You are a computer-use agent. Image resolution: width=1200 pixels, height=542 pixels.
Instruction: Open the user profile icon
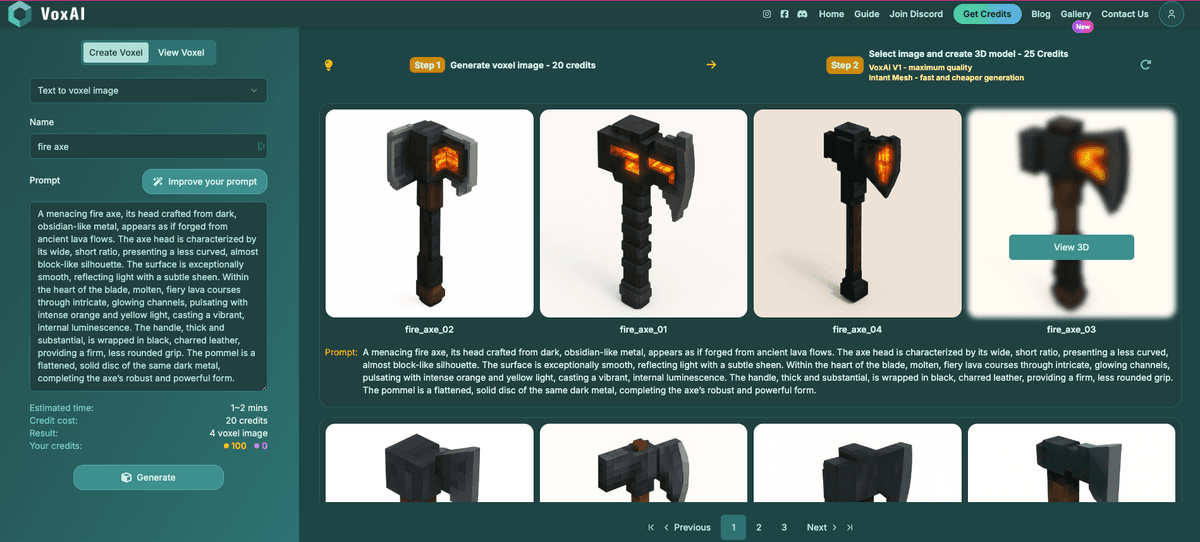click(x=1171, y=14)
